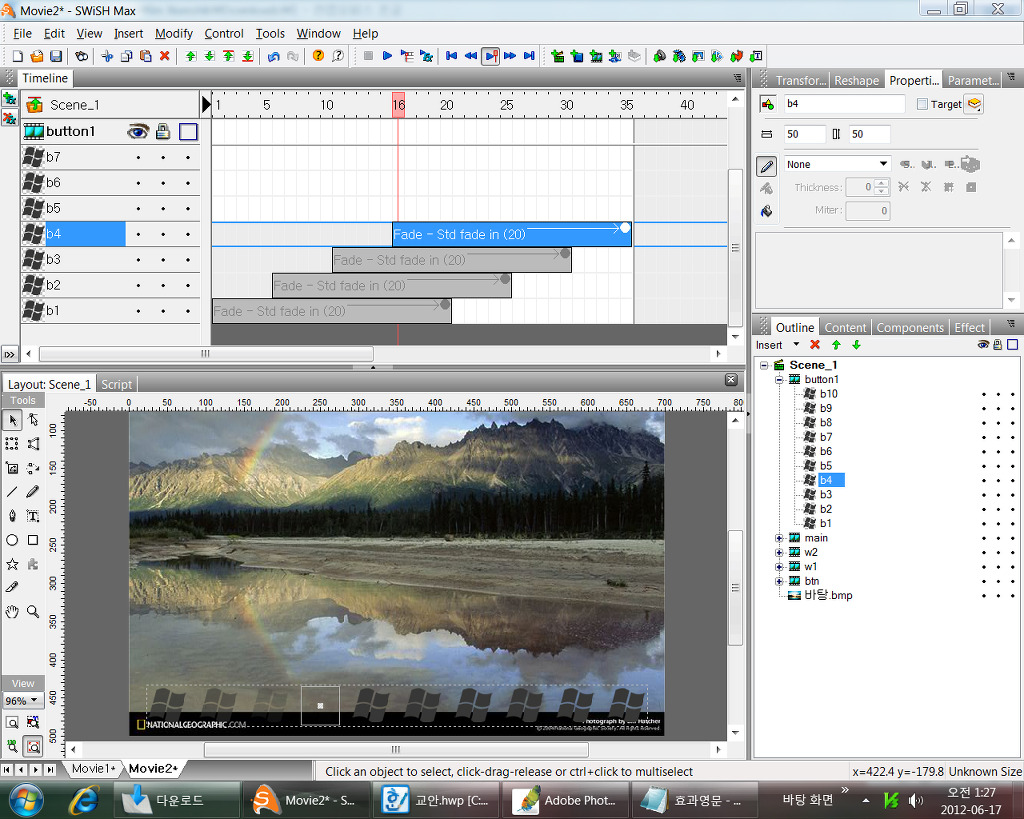The height and width of the screenshot is (819, 1024).
Task: Click the line pencil icon in Properties
Action: point(767,166)
